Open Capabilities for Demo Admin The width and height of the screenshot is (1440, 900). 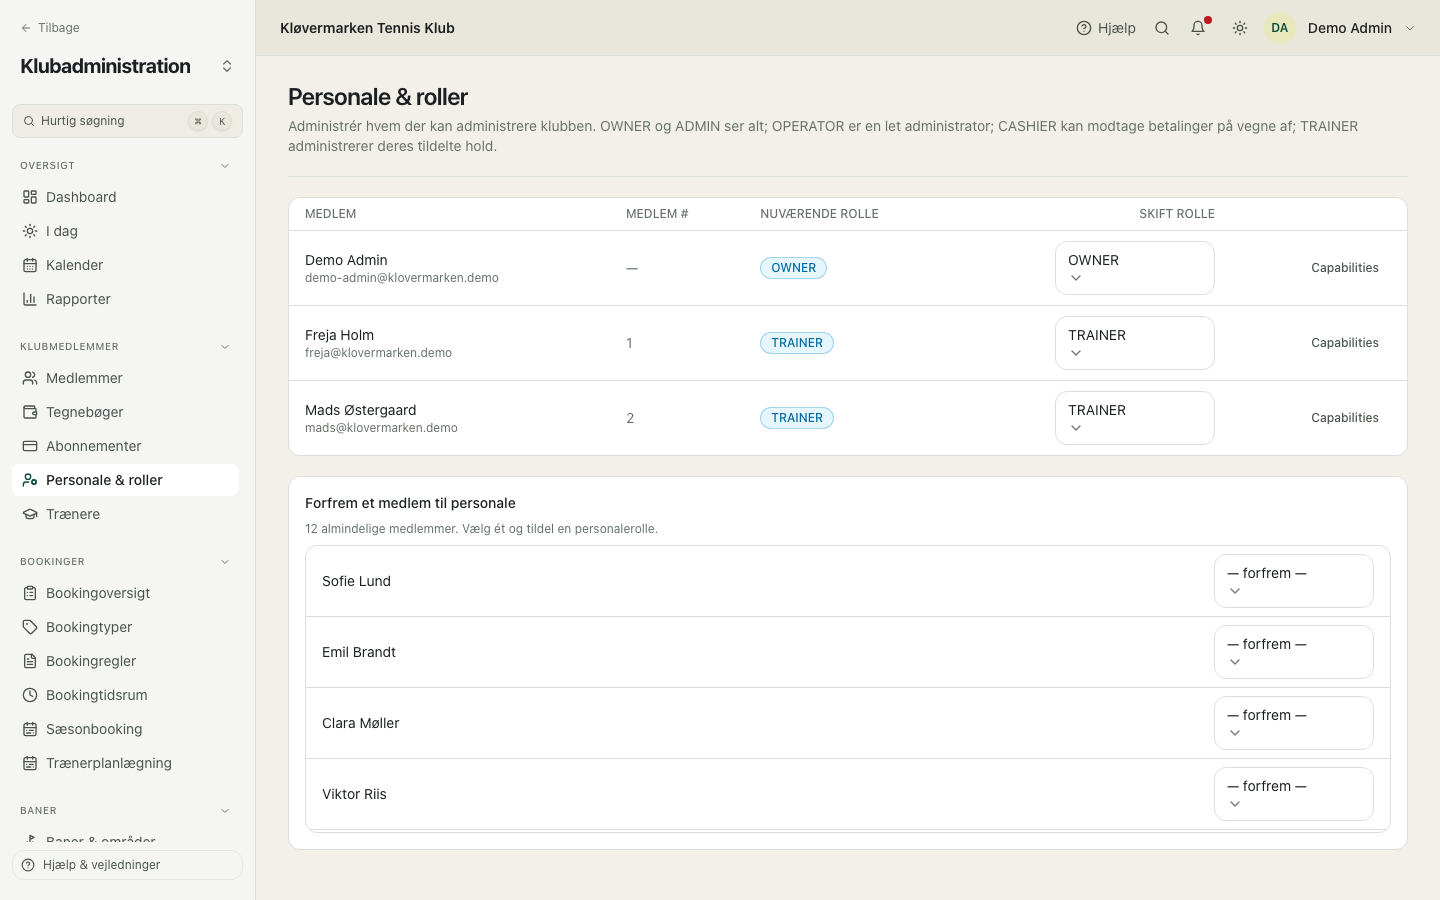coord(1345,268)
